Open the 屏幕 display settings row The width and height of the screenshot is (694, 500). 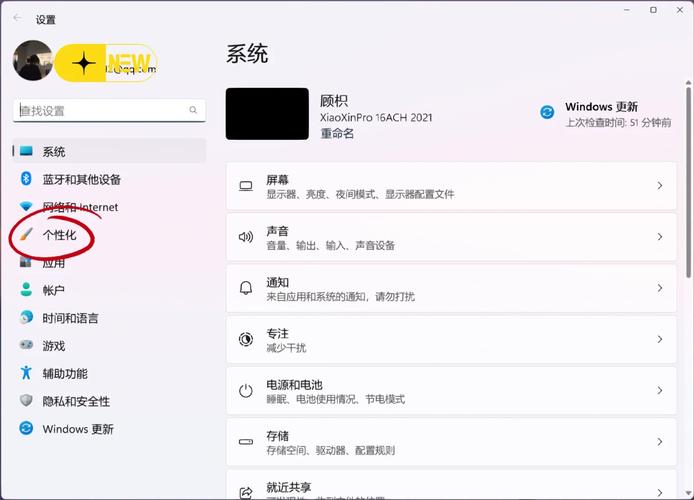(451, 186)
